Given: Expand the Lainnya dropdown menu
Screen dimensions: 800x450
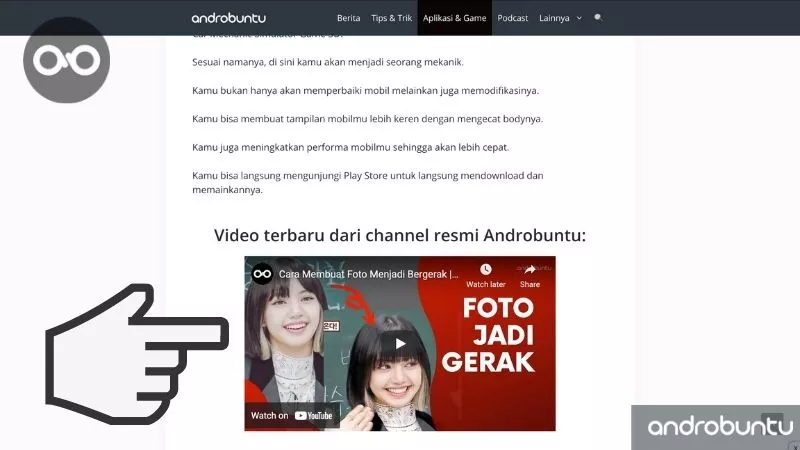Looking at the screenshot, I should click(x=560, y=18).
